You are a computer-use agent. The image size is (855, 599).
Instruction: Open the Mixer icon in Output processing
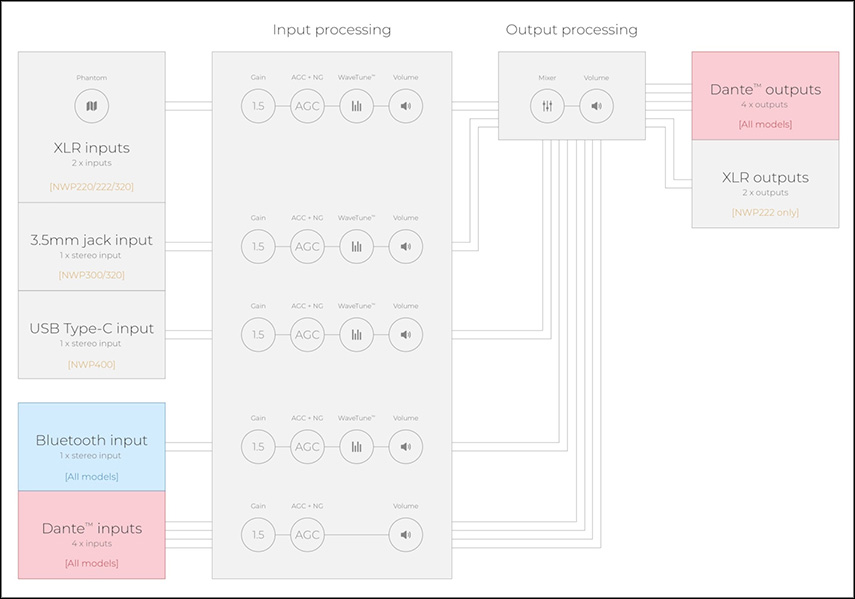(x=547, y=106)
